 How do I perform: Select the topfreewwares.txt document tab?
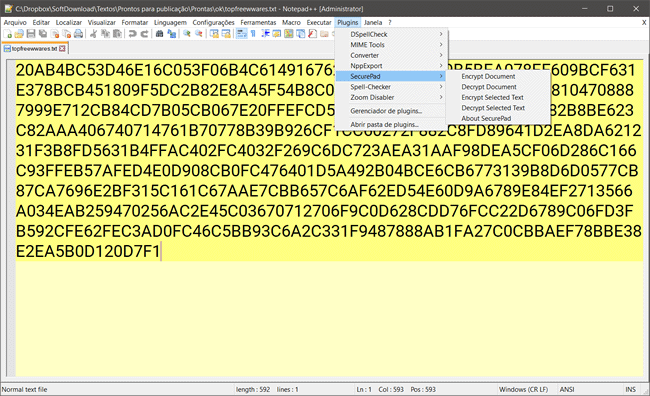(34, 49)
